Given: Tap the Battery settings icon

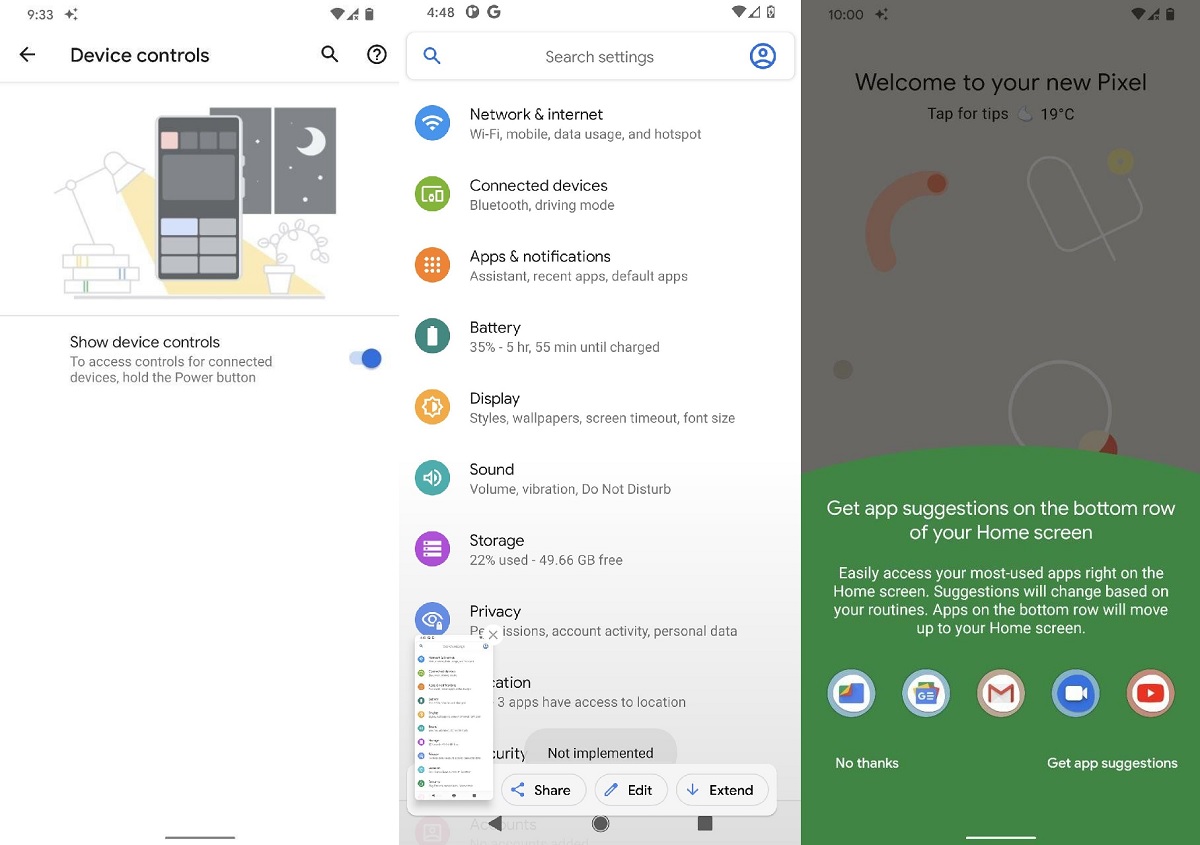Looking at the screenshot, I should point(432,336).
